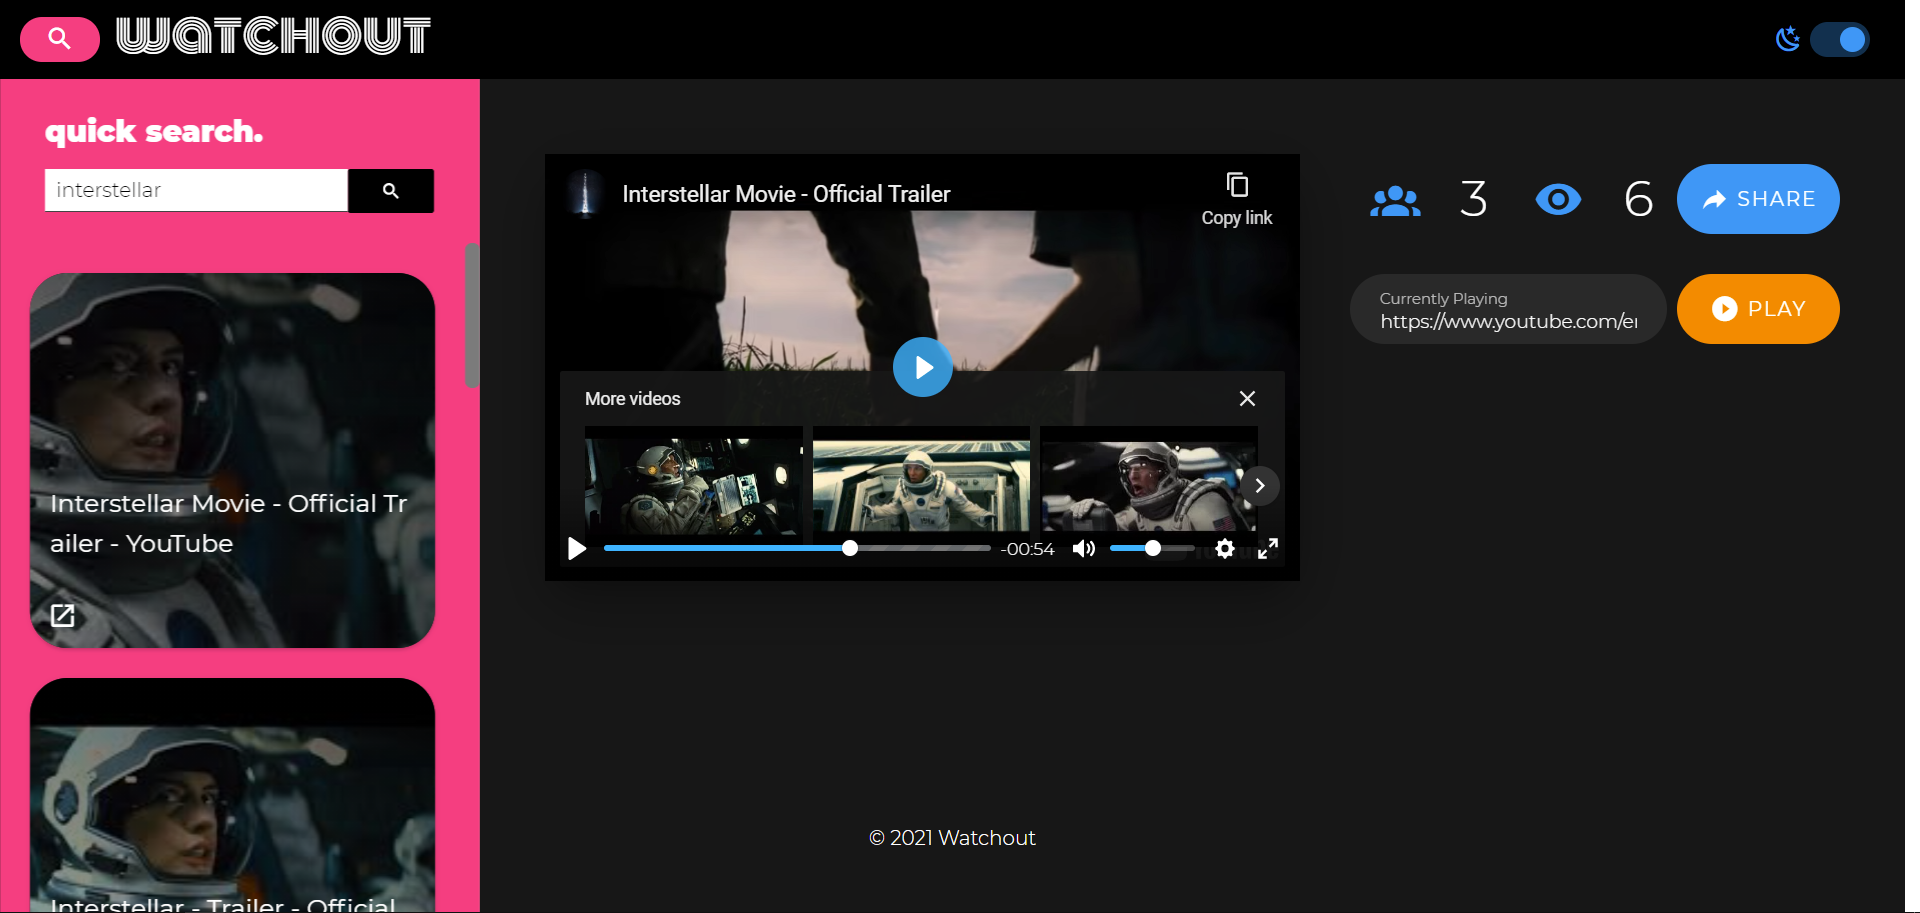Click the © 2021 Watchout footer text
Viewport: 1920px width, 913px height.
(952, 838)
